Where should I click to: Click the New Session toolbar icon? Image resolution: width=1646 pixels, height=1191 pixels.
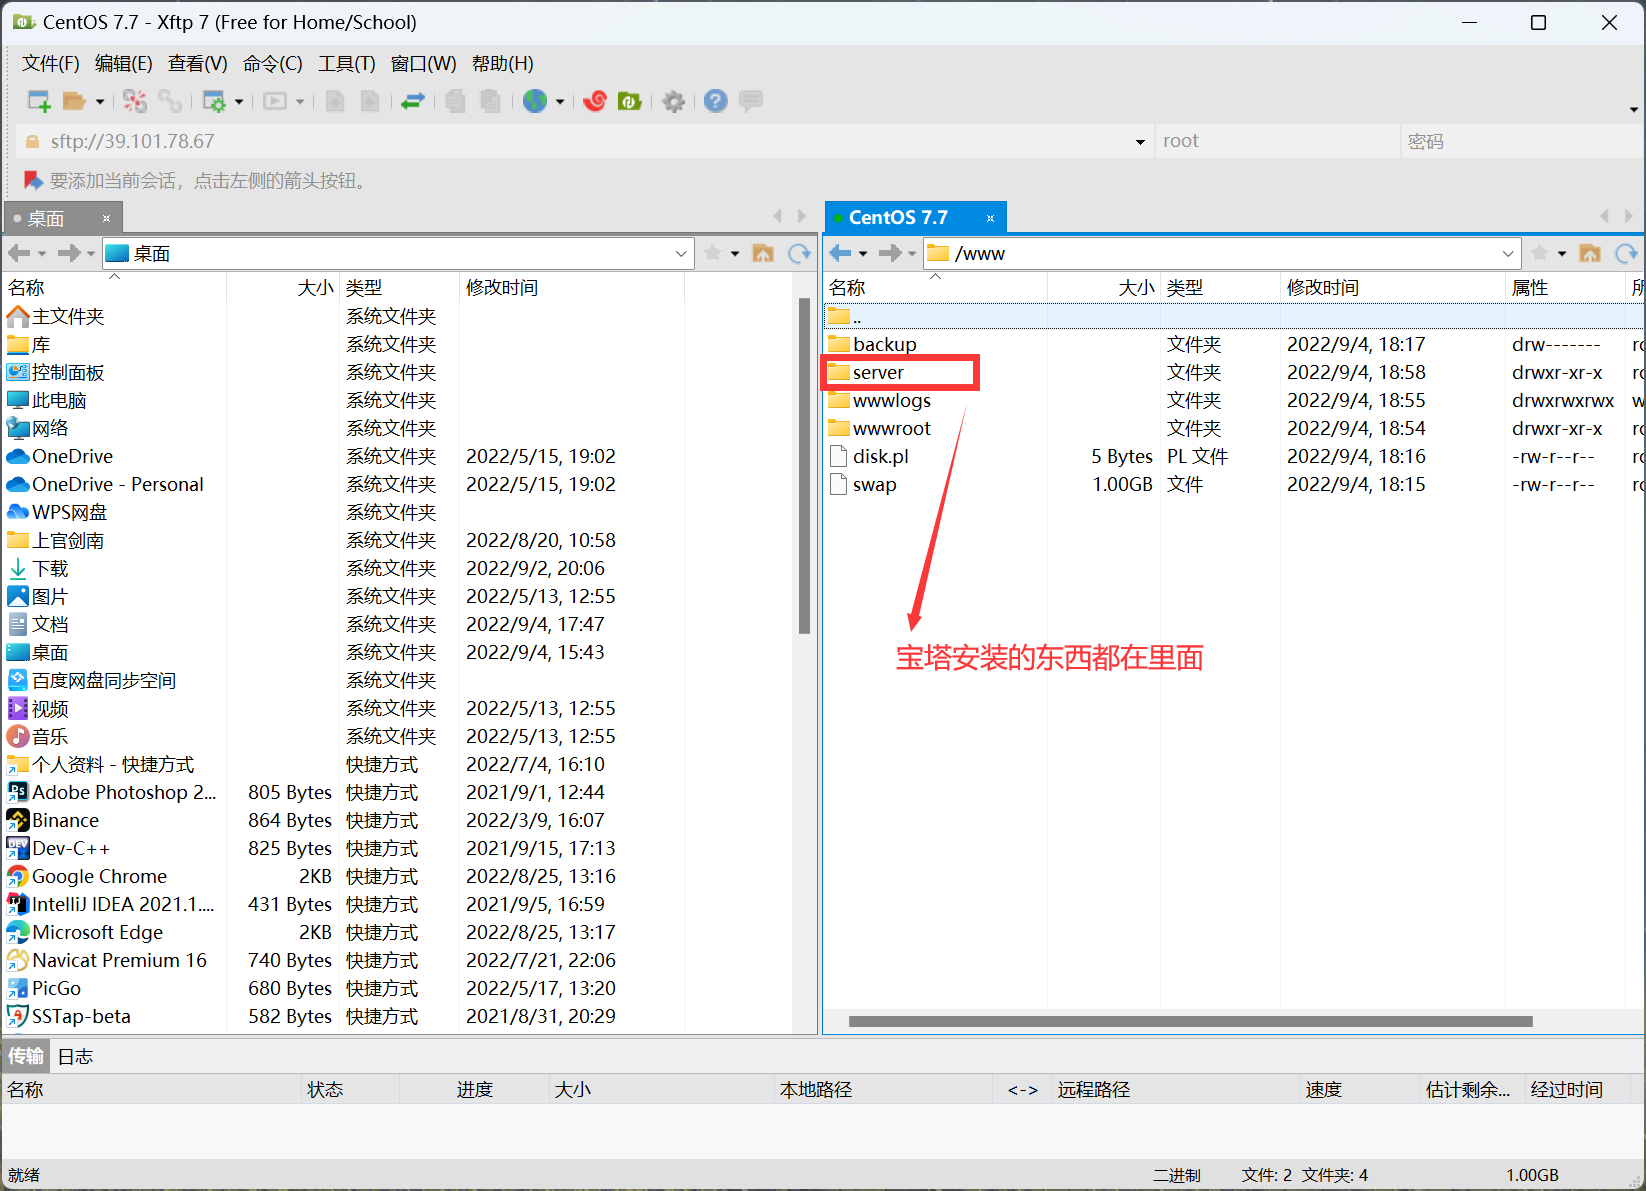(x=39, y=101)
